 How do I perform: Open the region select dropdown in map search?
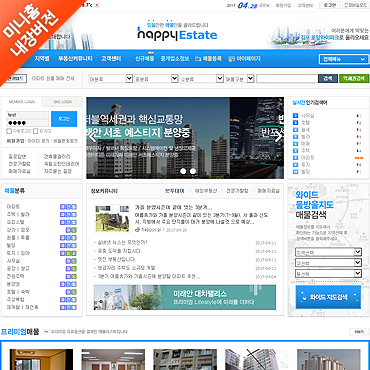click(328, 252)
